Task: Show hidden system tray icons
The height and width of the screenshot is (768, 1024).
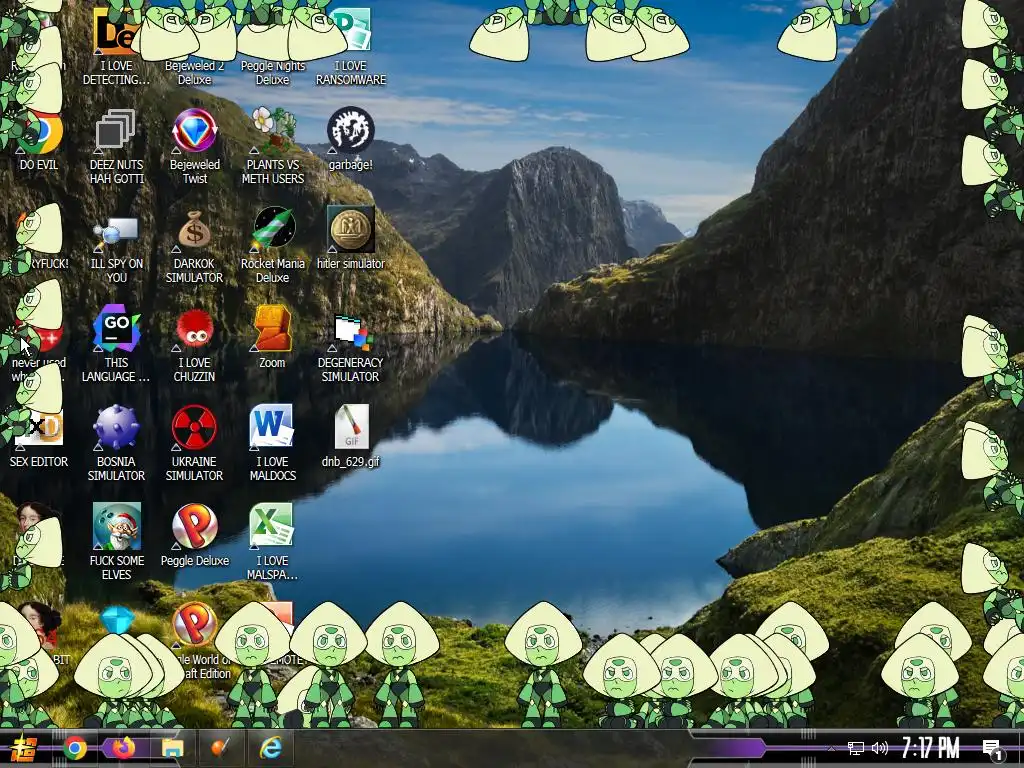Action: tap(831, 748)
